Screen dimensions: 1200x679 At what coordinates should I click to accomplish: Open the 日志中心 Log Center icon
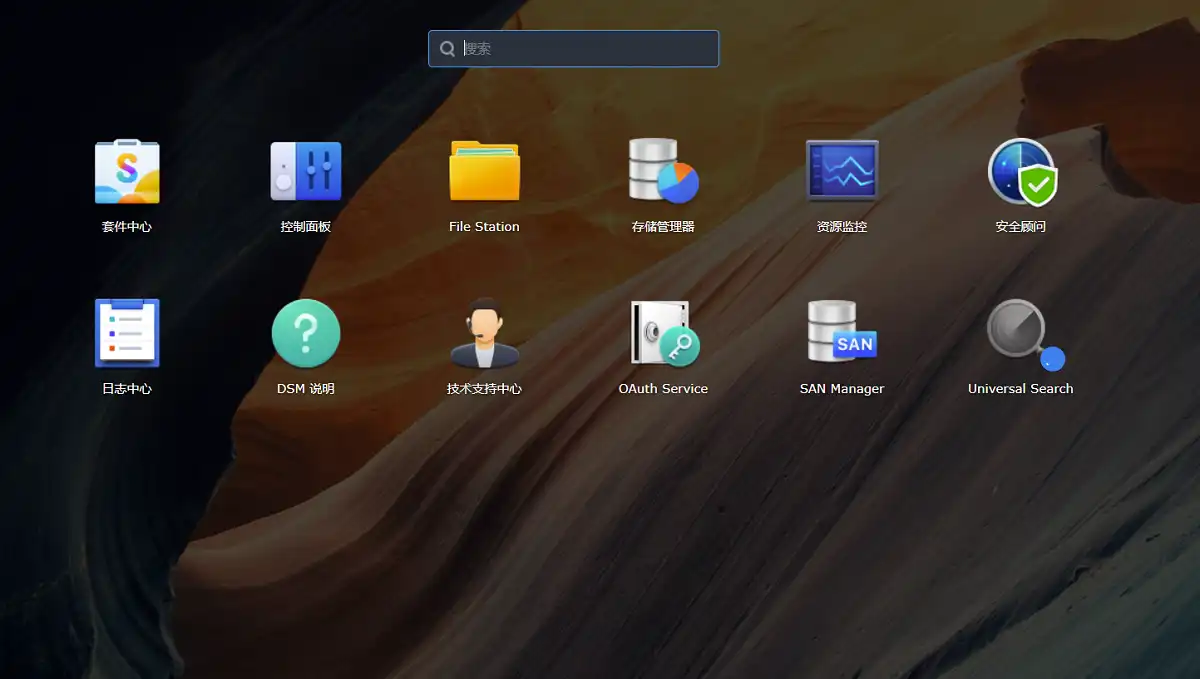click(127, 334)
